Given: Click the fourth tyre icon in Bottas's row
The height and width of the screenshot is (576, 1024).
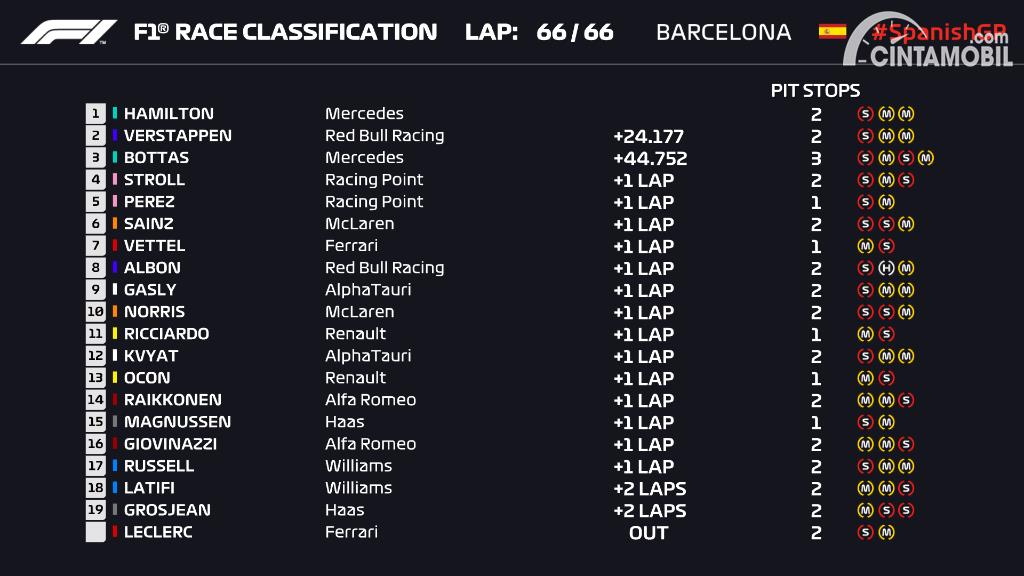Looking at the screenshot, I should 925,158.
